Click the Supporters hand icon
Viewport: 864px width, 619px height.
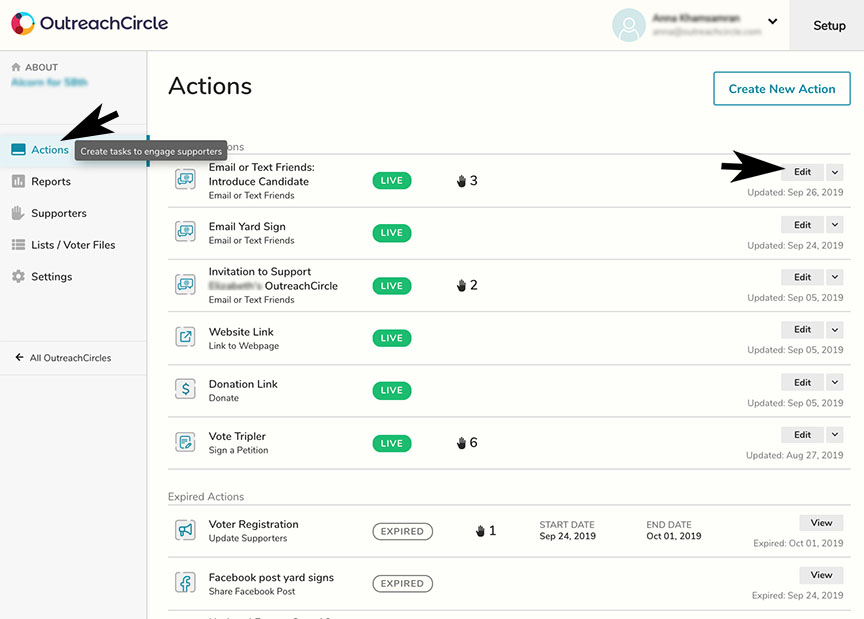[18, 213]
